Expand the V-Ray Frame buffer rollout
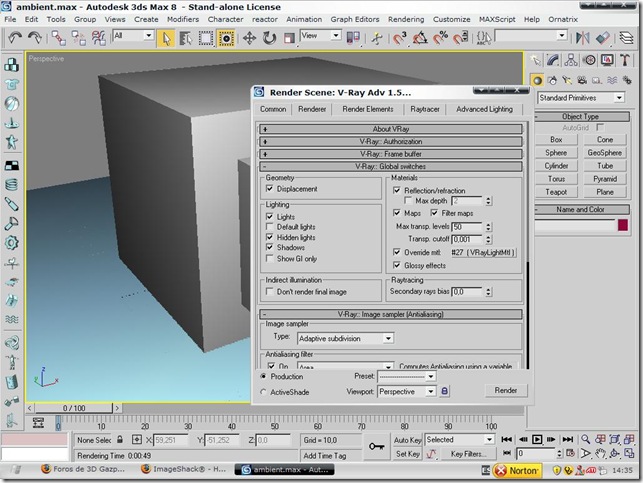 point(391,154)
